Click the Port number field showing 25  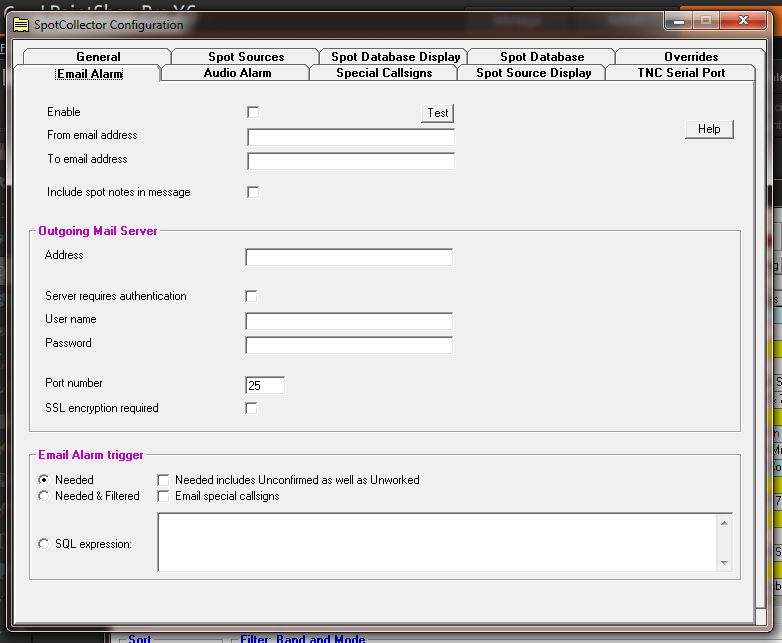[x=265, y=385]
